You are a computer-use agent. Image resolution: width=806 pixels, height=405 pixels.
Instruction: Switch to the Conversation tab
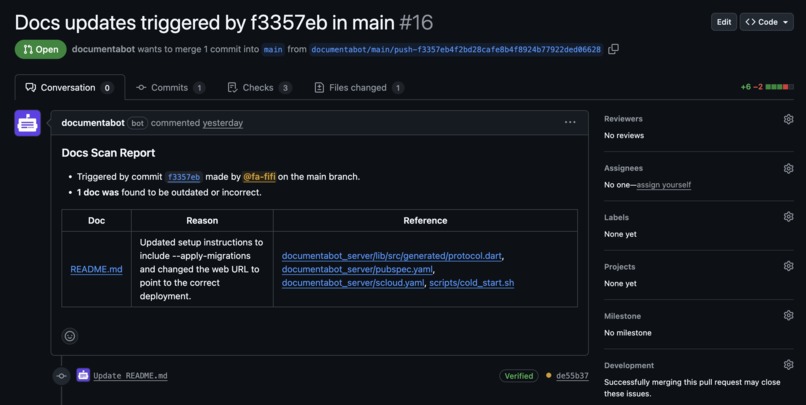click(x=69, y=88)
